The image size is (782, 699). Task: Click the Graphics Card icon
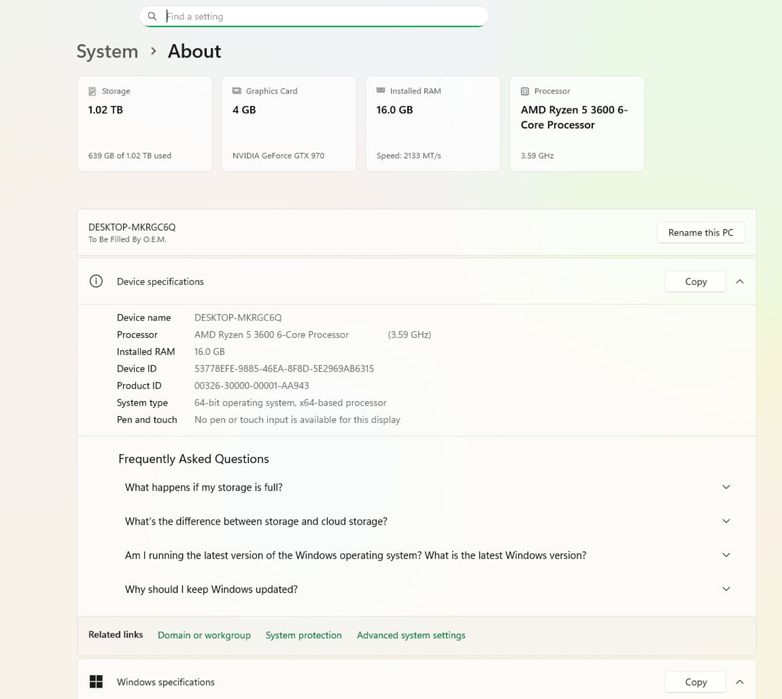click(x=237, y=91)
